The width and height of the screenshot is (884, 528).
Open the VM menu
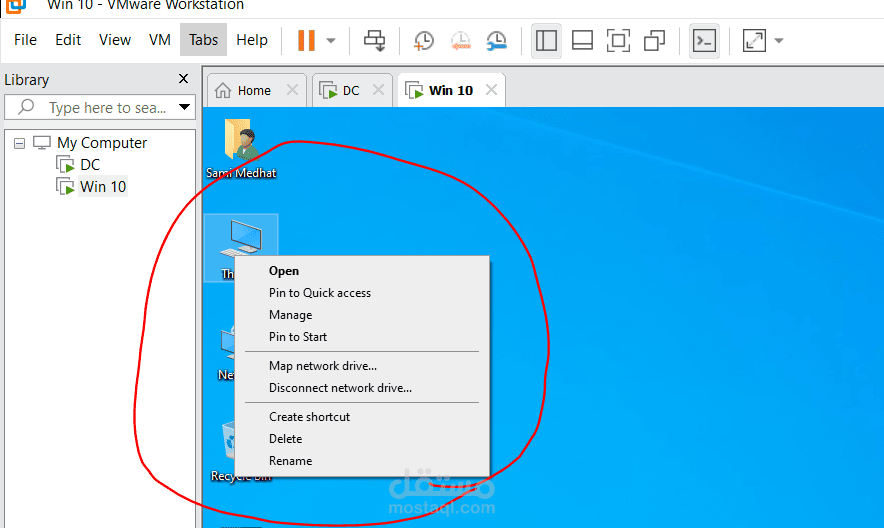tap(160, 40)
